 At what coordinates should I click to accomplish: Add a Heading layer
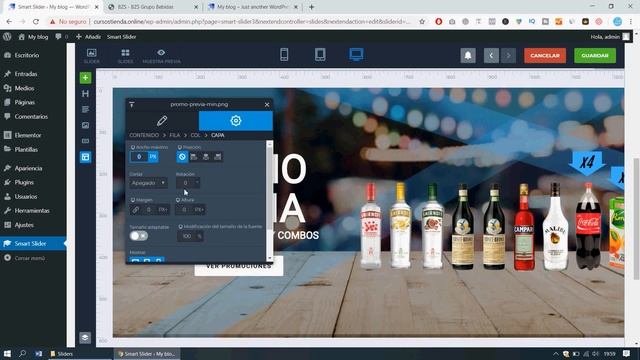pyautogui.click(x=85, y=93)
